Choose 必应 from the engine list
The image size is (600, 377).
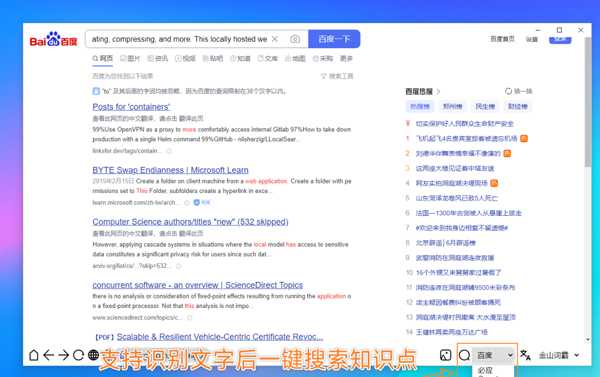(485, 370)
